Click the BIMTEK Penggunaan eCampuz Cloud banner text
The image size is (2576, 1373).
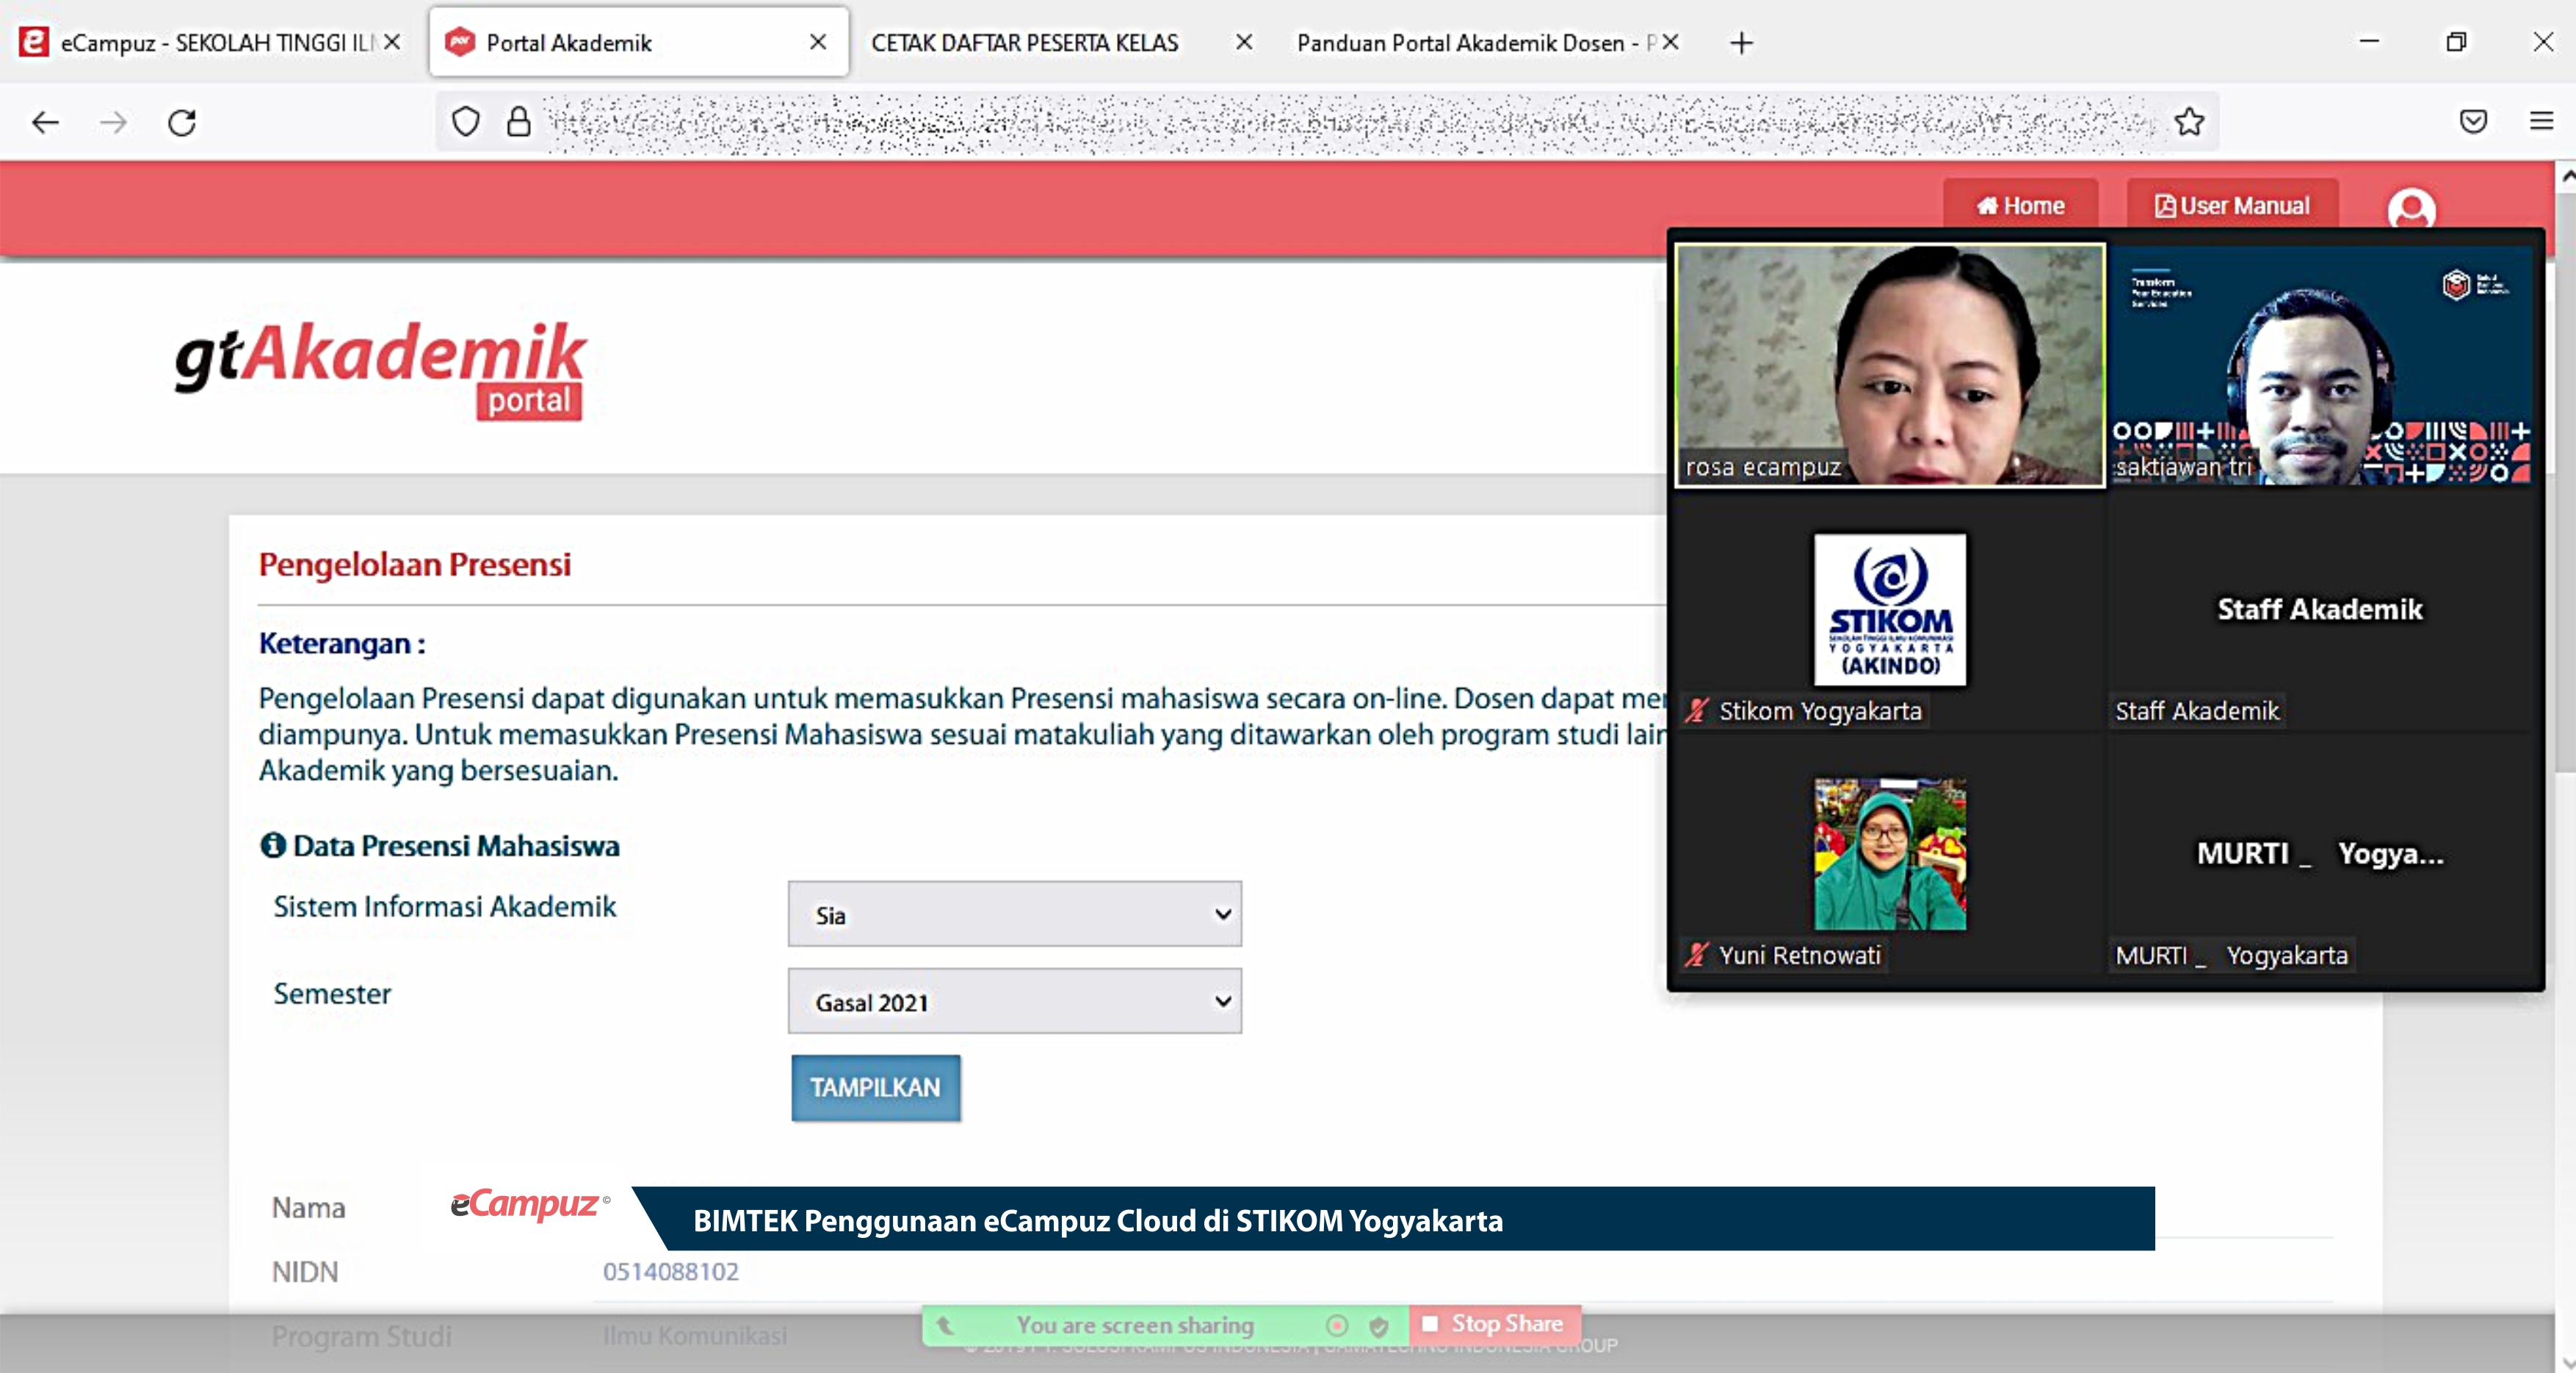point(1098,1220)
